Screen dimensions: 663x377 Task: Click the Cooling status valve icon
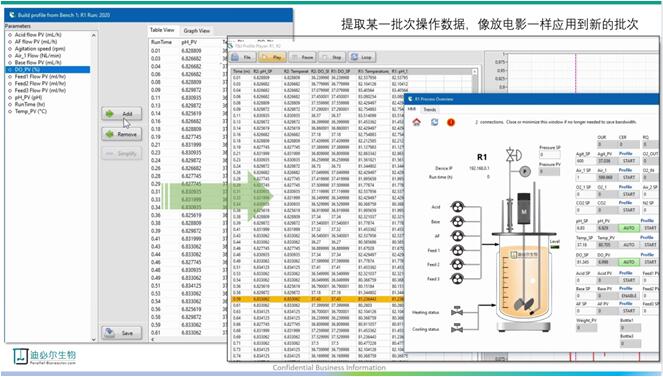[x=457, y=328]
